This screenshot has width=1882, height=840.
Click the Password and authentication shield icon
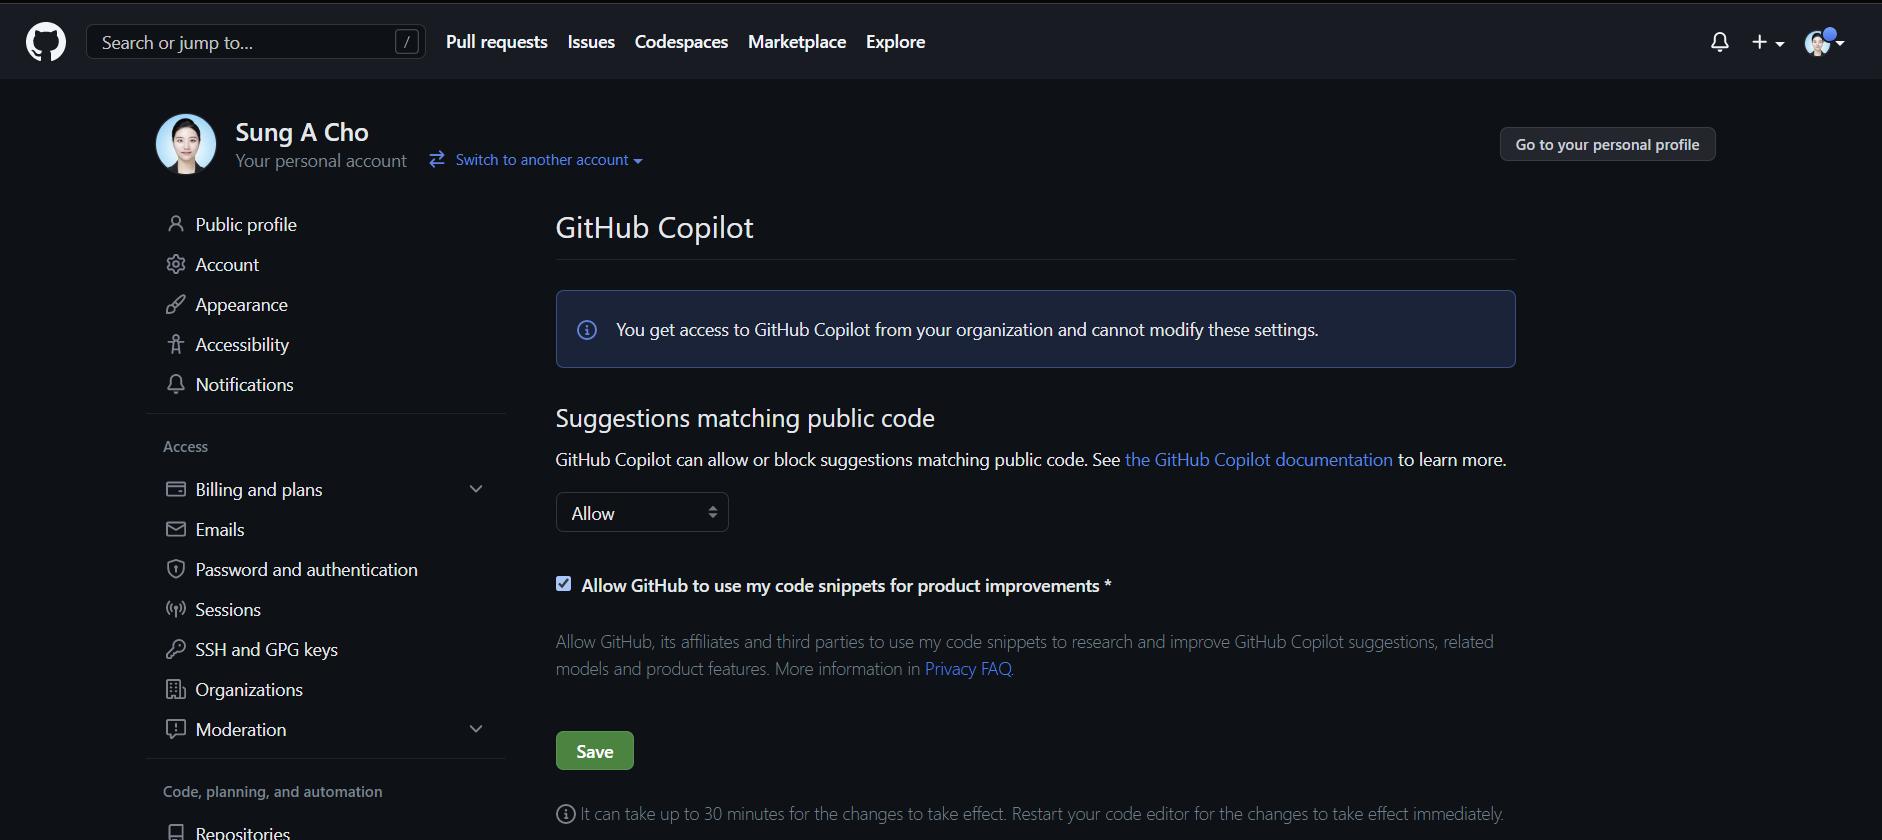[176, 569]
